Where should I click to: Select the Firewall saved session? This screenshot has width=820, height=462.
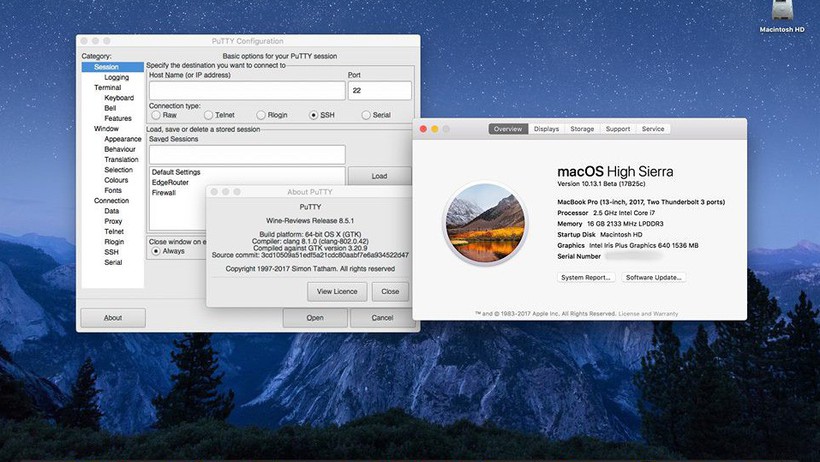tap(164, 193)
